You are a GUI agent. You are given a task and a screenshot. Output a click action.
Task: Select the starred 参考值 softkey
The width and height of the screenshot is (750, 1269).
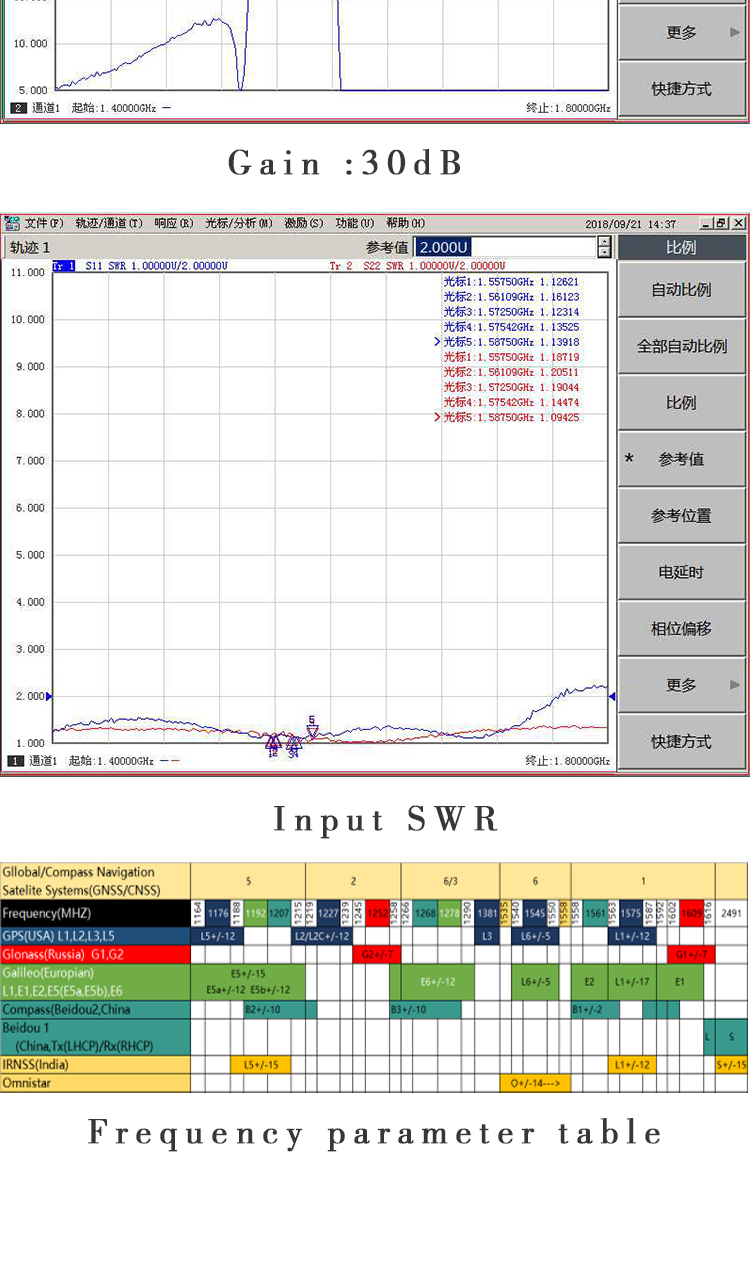(x=681, y=459)
